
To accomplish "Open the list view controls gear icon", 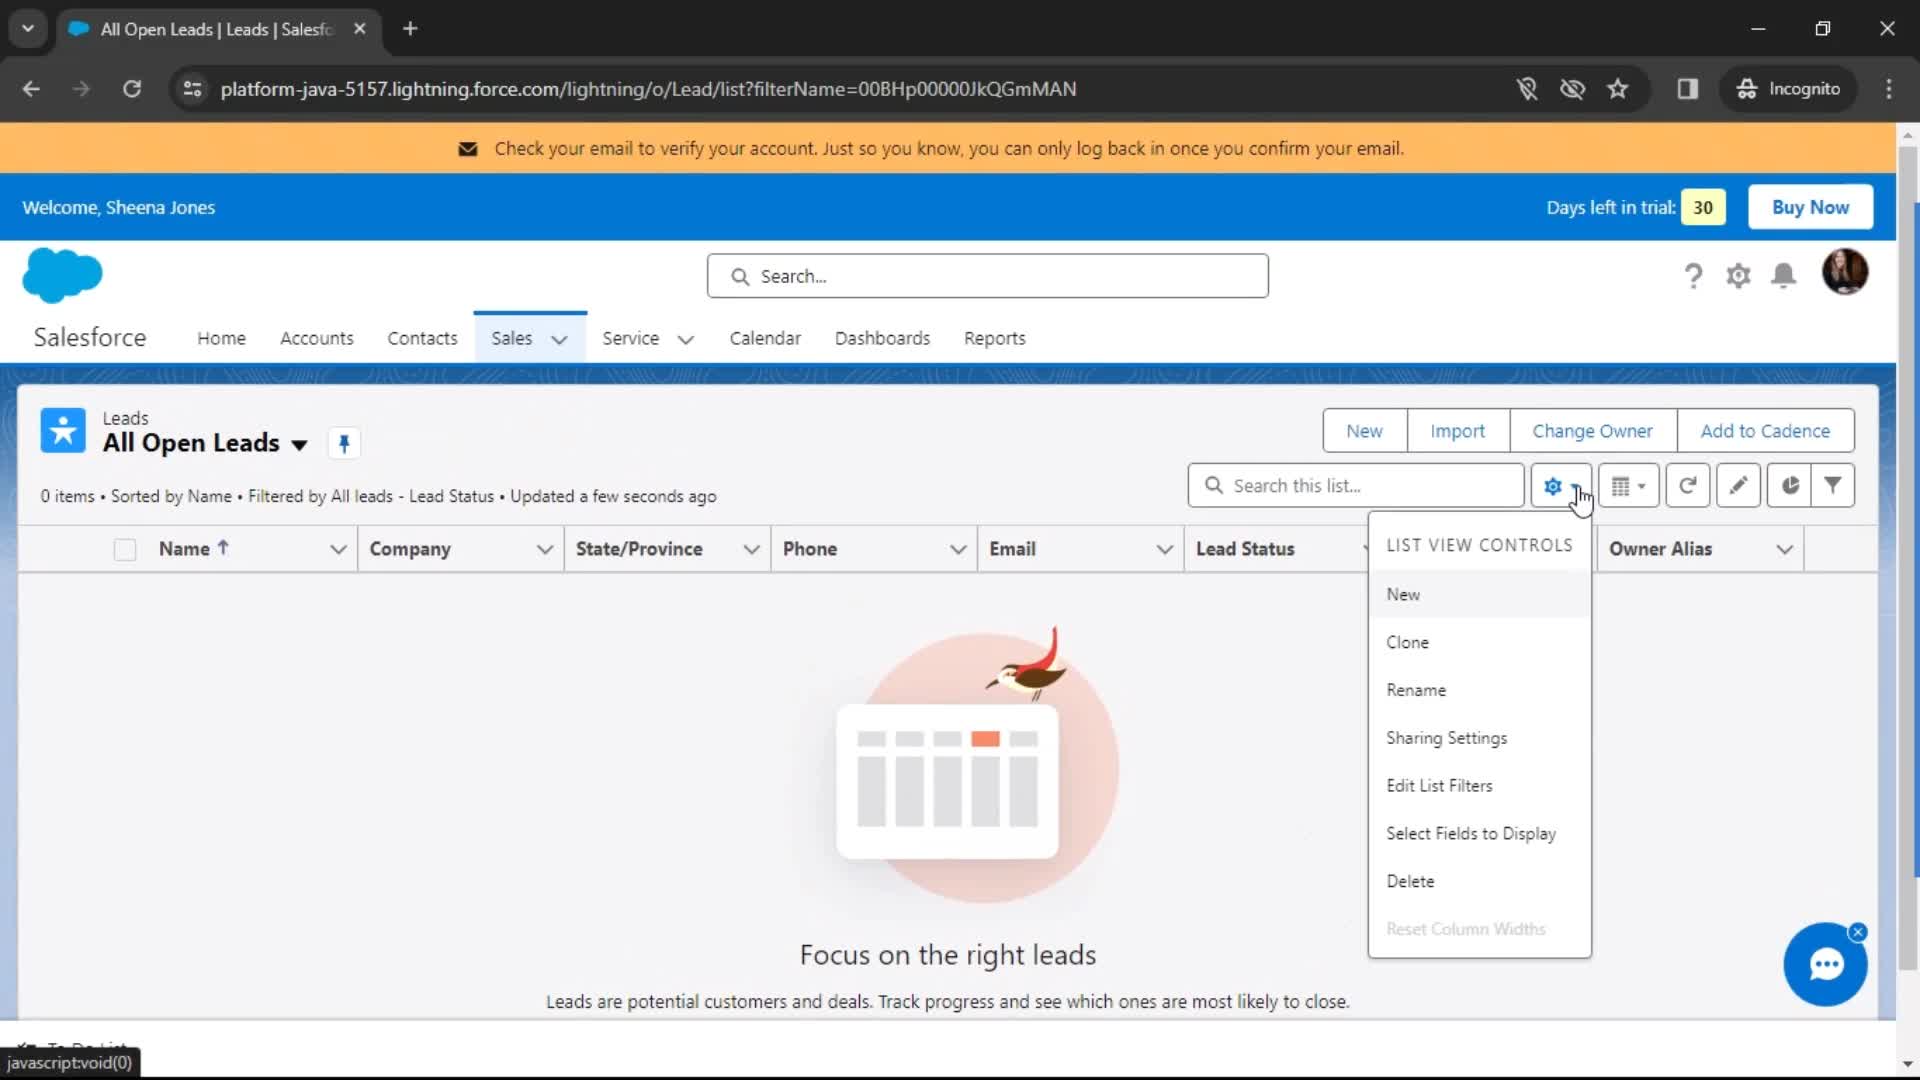I will pyautogui.click(x=1560, y=486).
